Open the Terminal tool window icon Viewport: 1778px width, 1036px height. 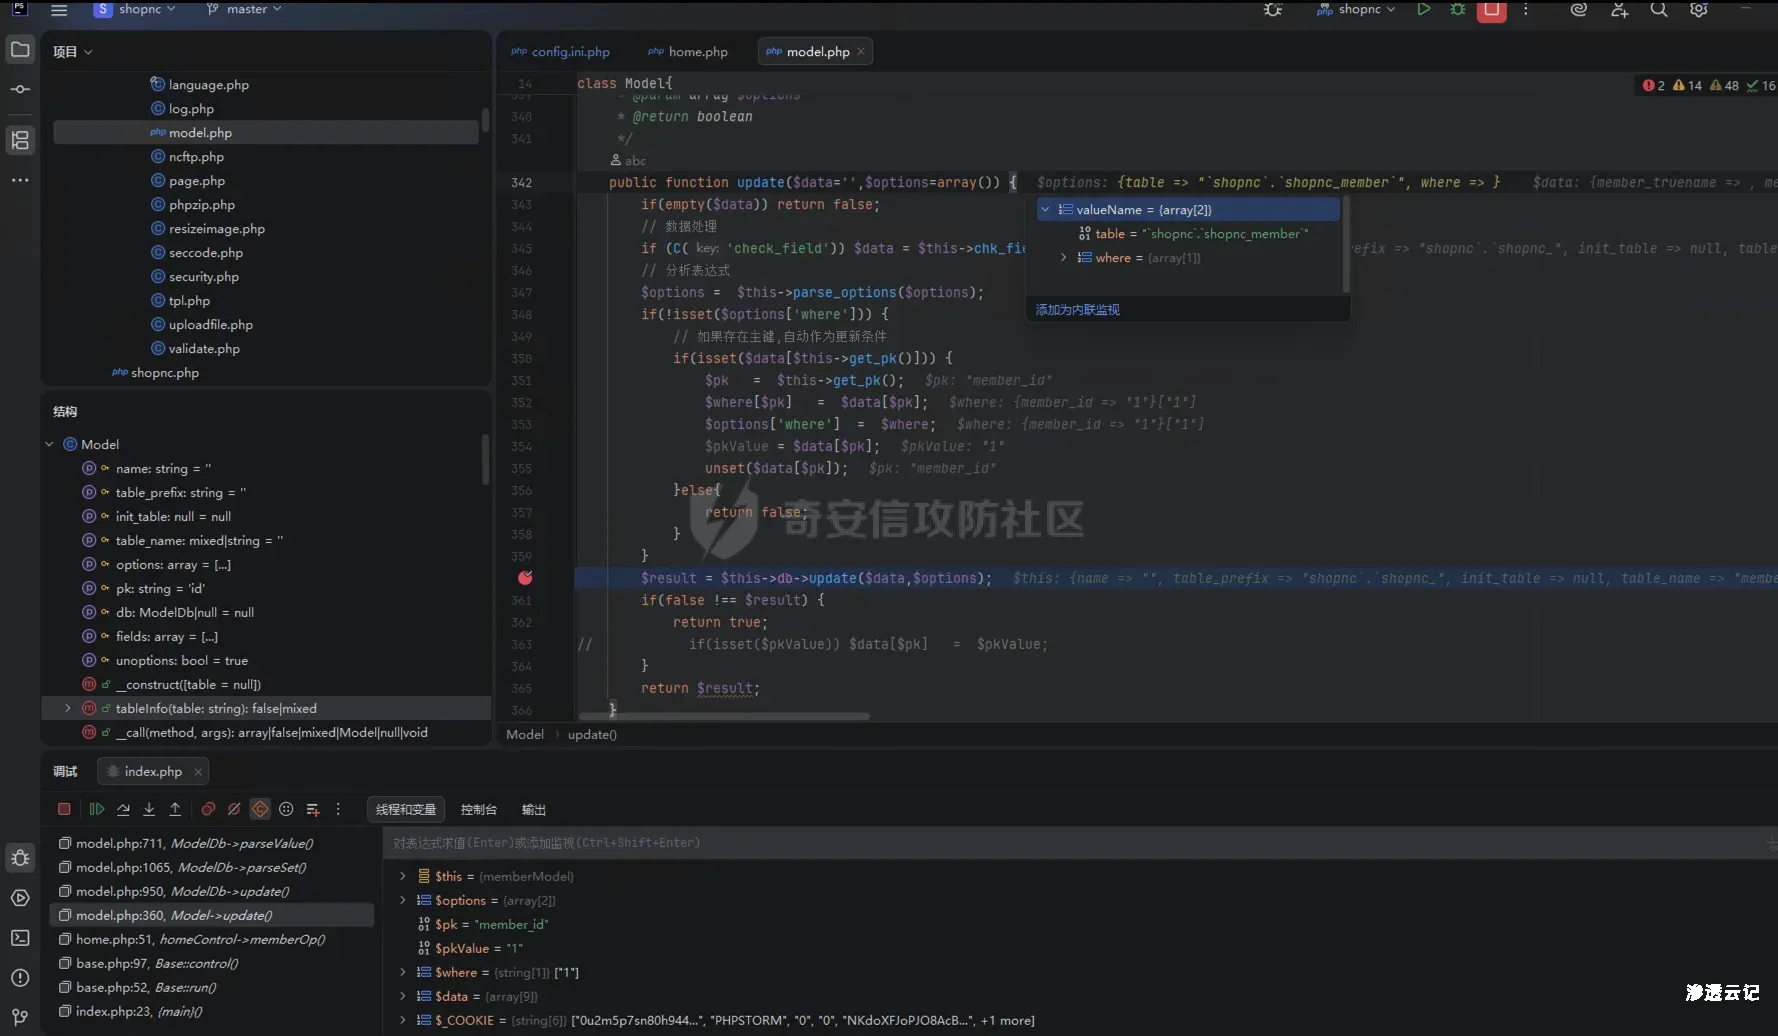click(x=20, y=938)
